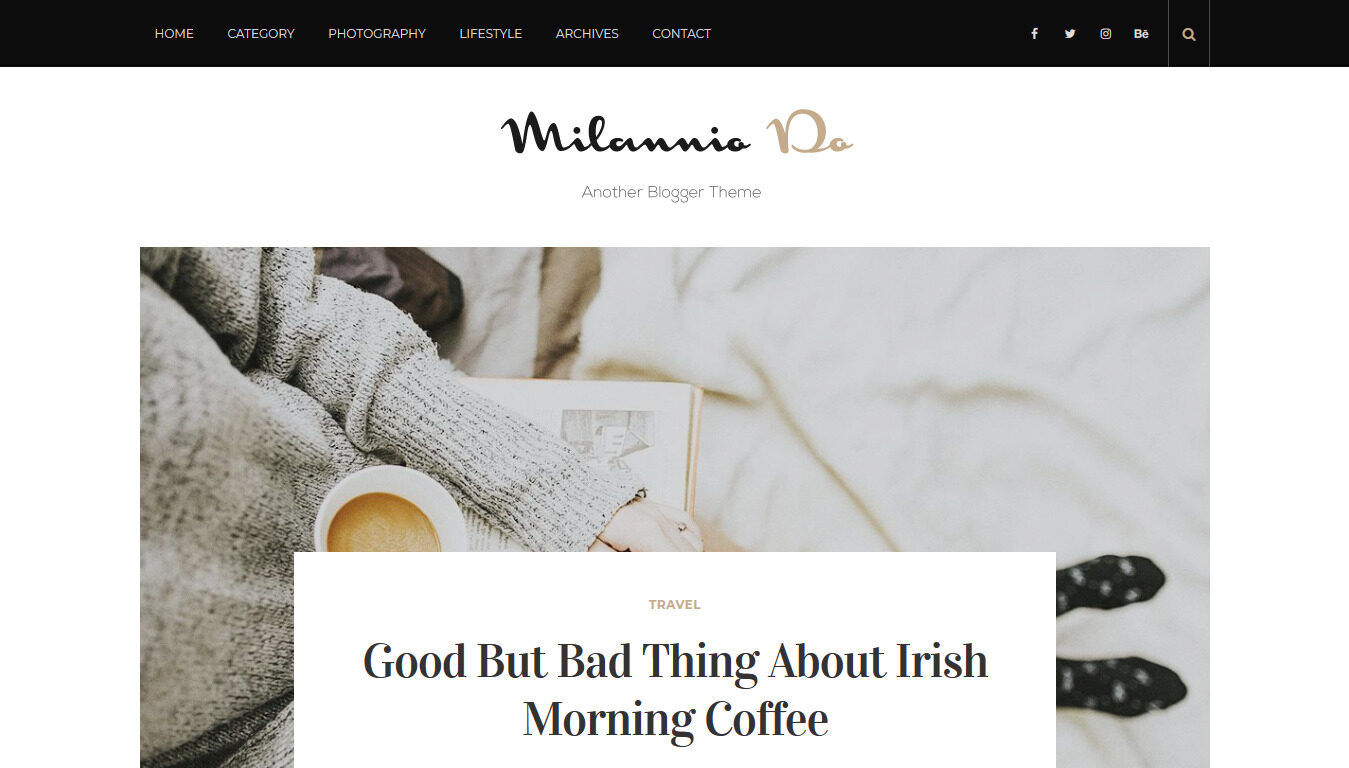The image size is (1349, 768).
Task: Click the Milannio Do site logo
Action: [x=676, y=134]
